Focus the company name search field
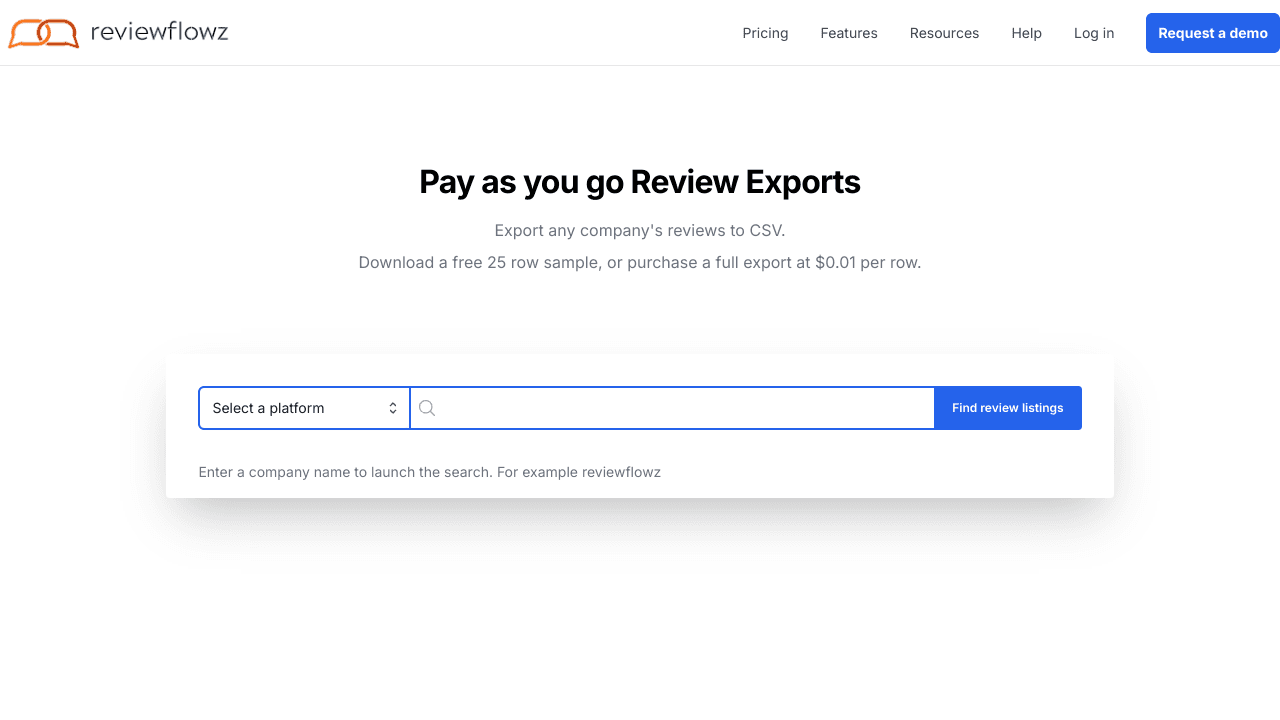The image size is (1280, 720). [672, 408]
